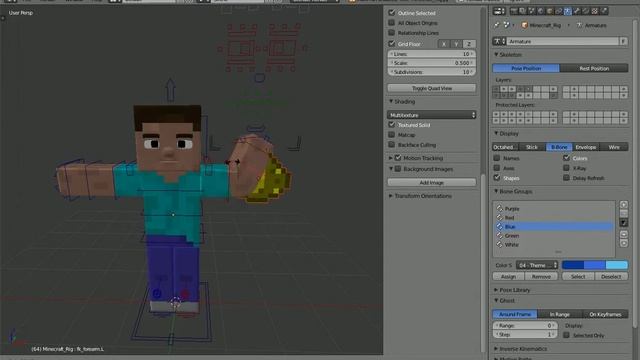Viewport: 640px width, 360px height.
Task: Open the armature datablock browse icon
Action: tap(499, 41)
